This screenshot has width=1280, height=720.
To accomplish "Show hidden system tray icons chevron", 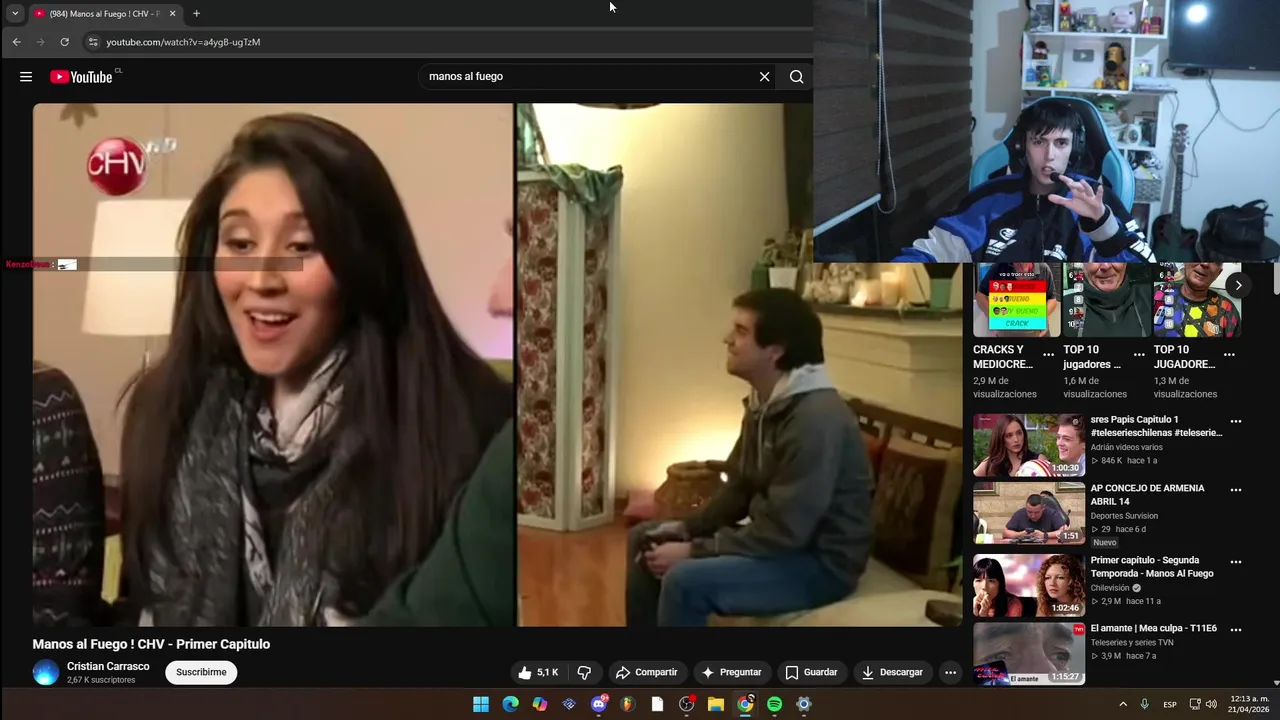I will [1123, 704].
